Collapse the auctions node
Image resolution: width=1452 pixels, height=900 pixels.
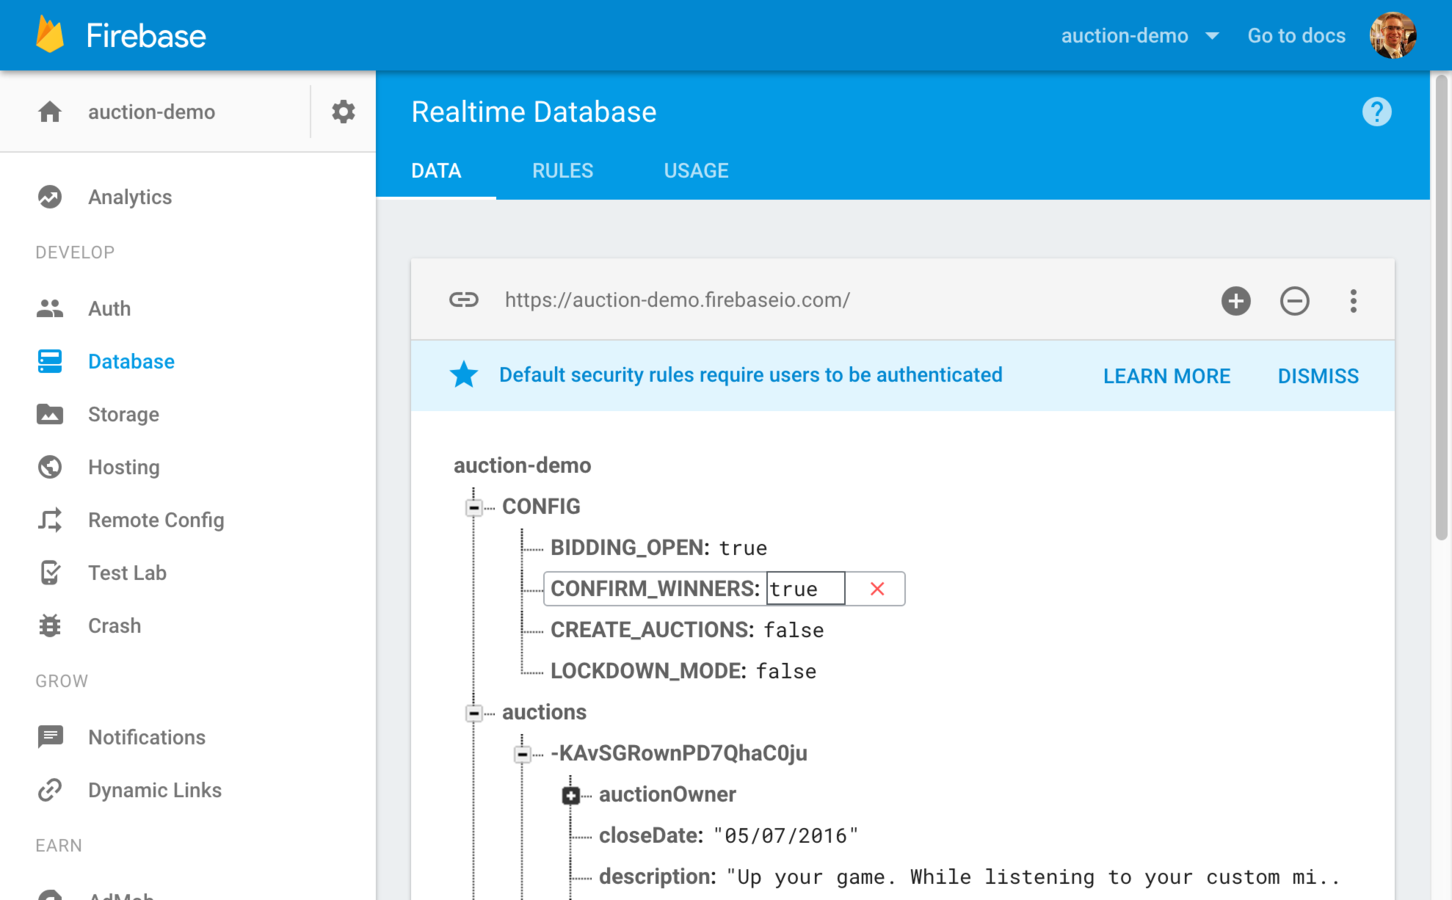coord(474,714)
